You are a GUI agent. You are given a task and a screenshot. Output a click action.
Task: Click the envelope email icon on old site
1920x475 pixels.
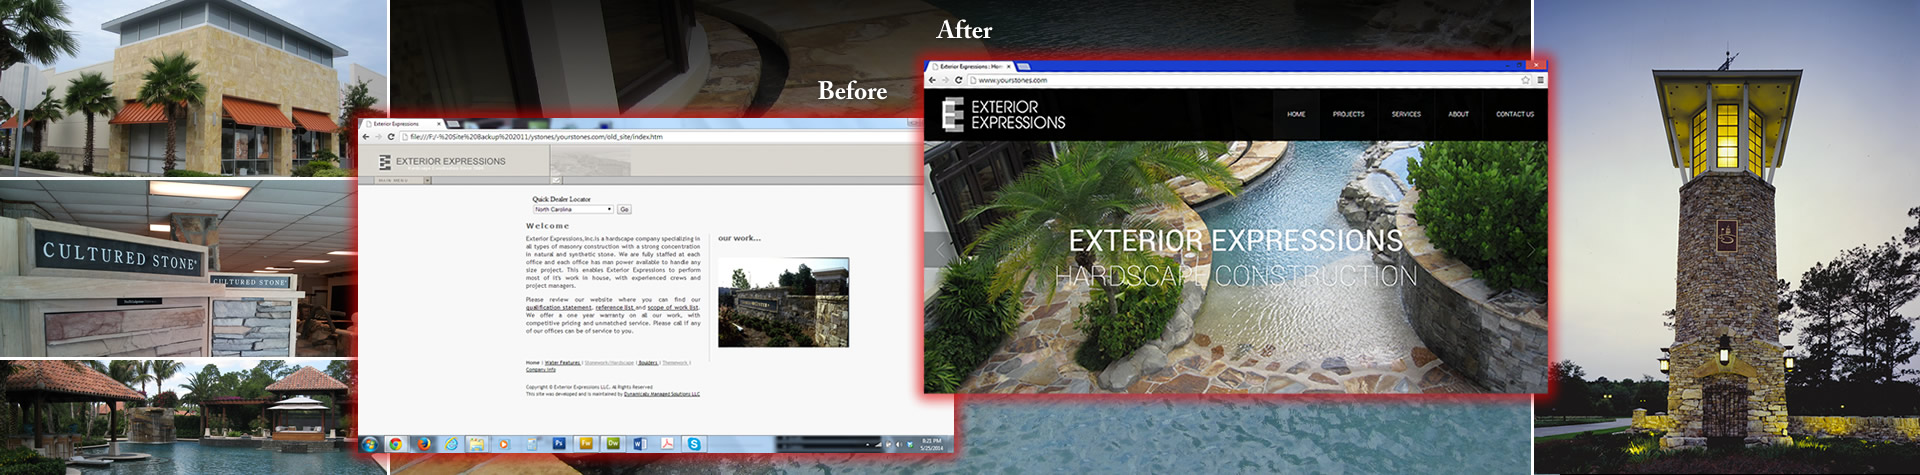click(556, 180)
